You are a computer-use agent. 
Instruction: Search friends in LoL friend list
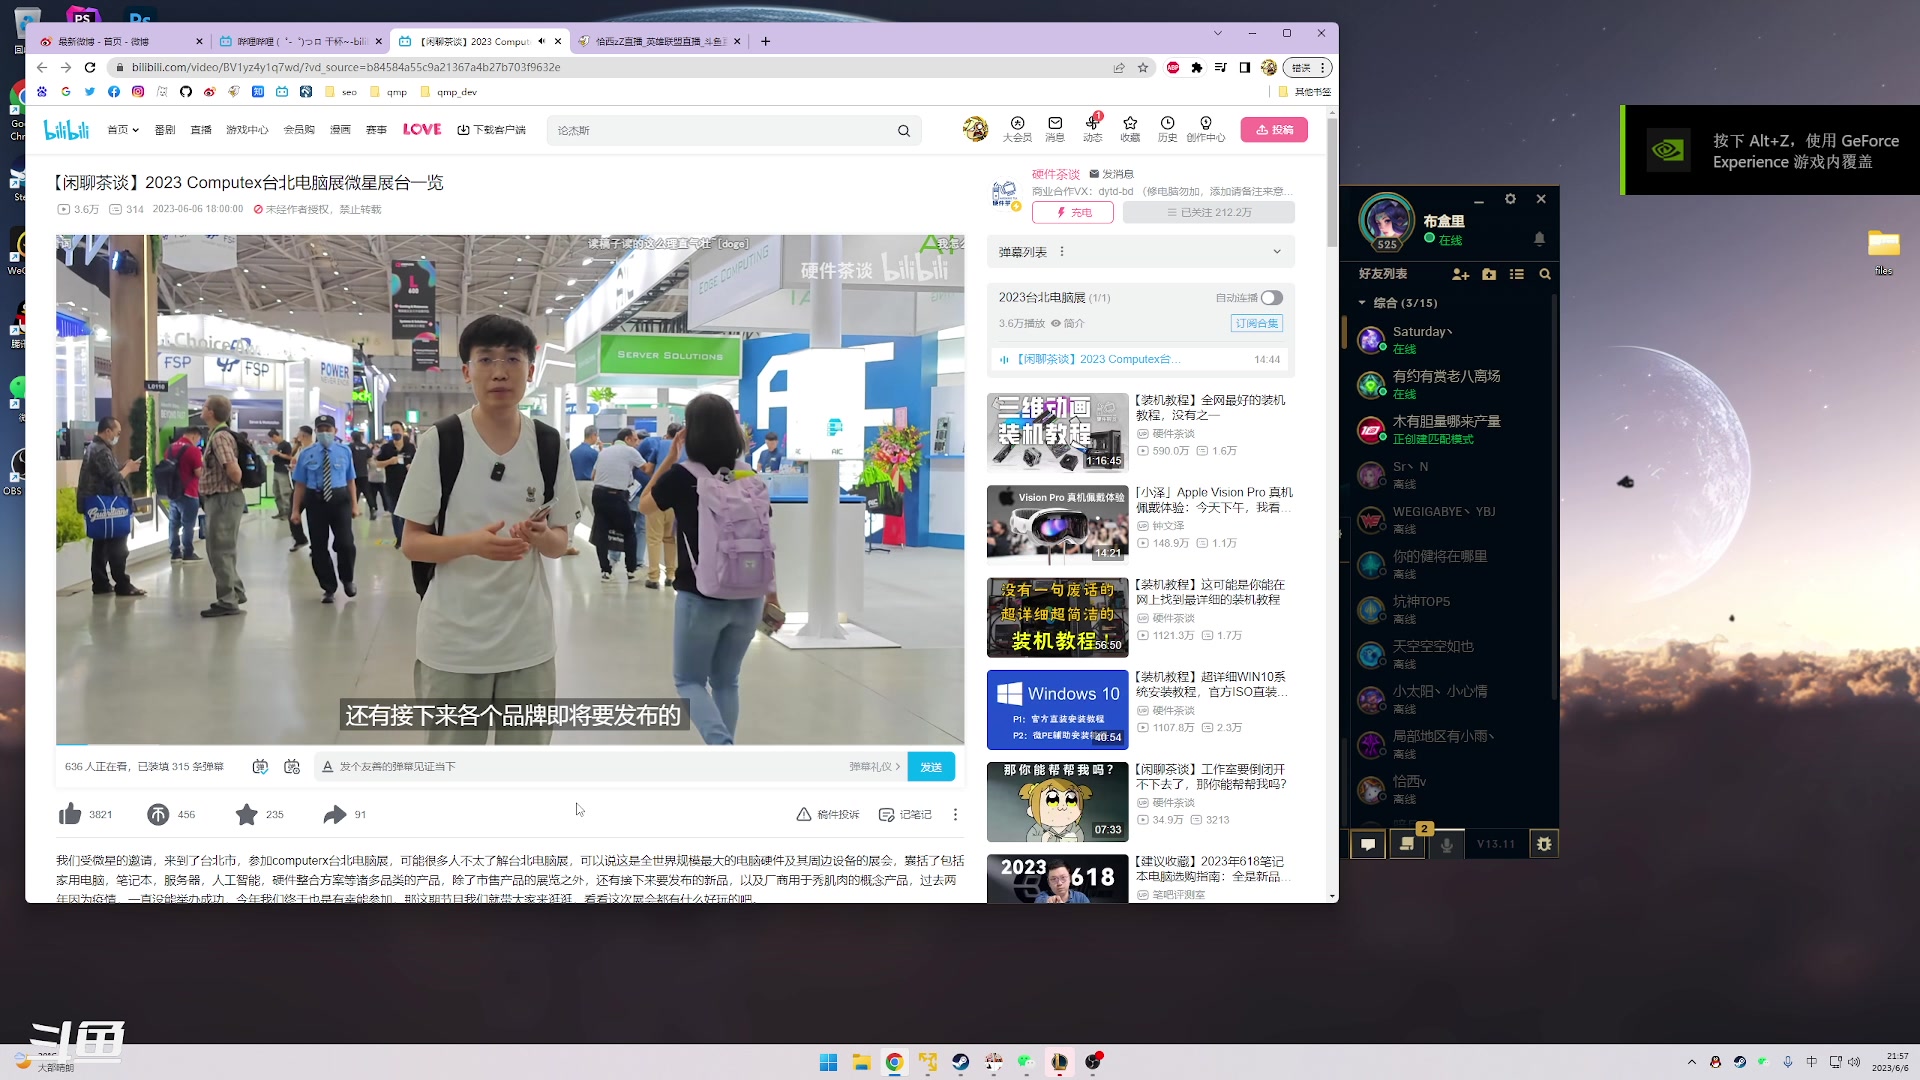1545,274
